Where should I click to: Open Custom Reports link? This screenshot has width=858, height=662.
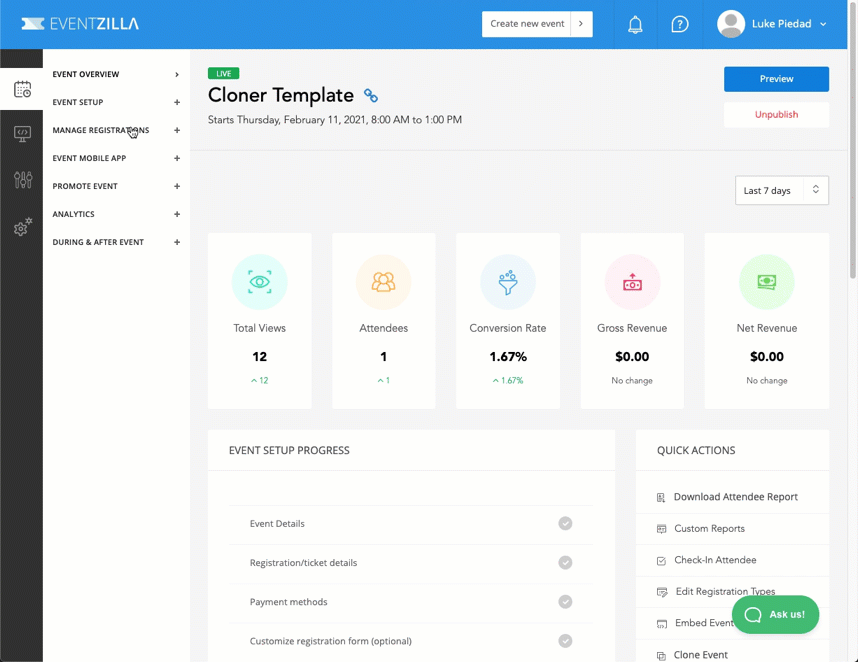(x=709, y=529)
